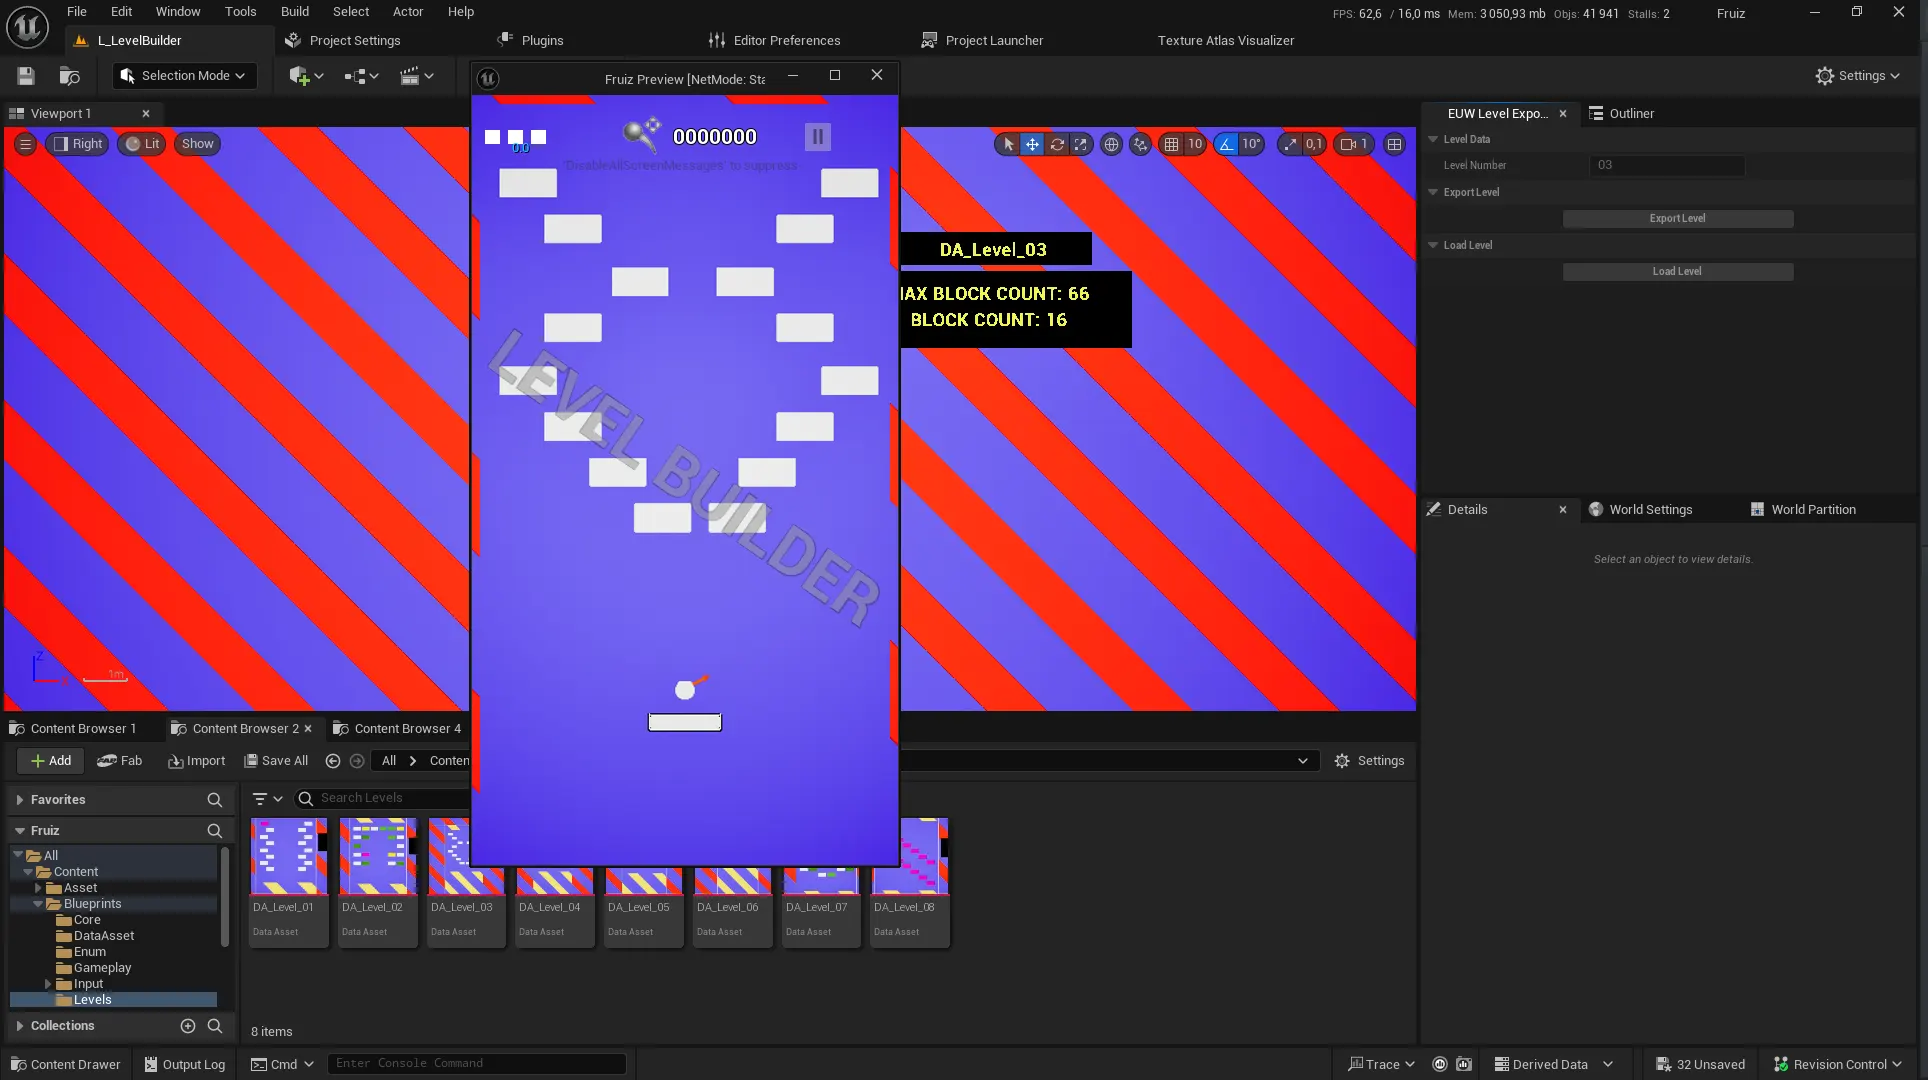
Task: Change grid snap value 10
Action: [x=1195, y=144]
